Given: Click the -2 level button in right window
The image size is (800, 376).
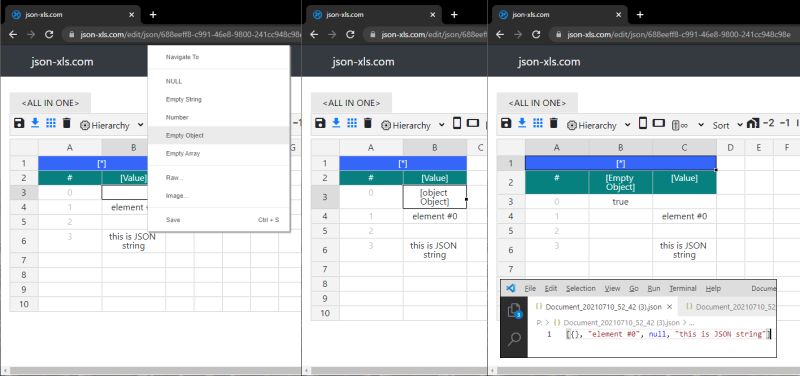Looking at the screenshot, I should (x=768, y=123).
